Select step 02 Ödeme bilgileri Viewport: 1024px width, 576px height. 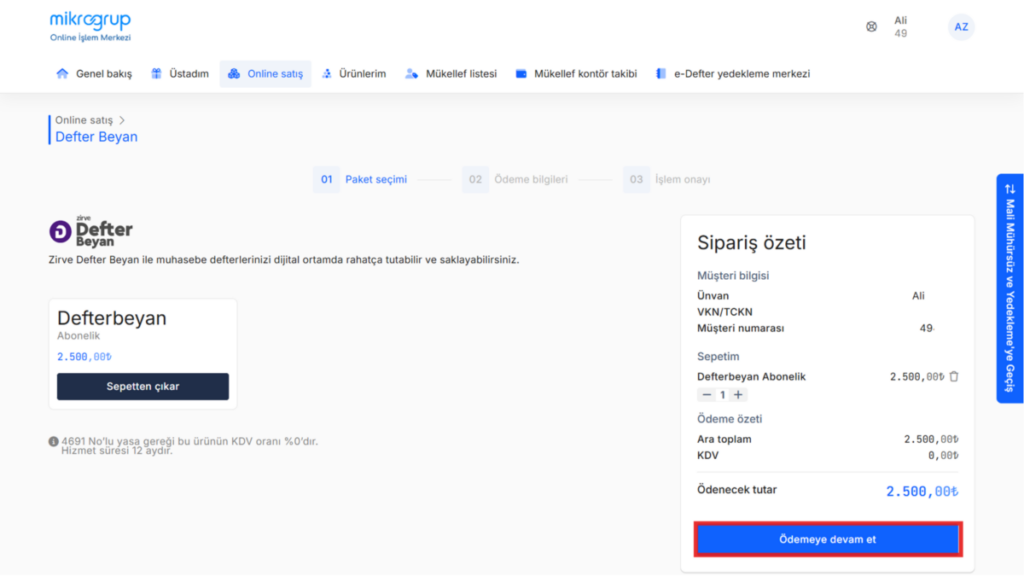click(515, 179)
